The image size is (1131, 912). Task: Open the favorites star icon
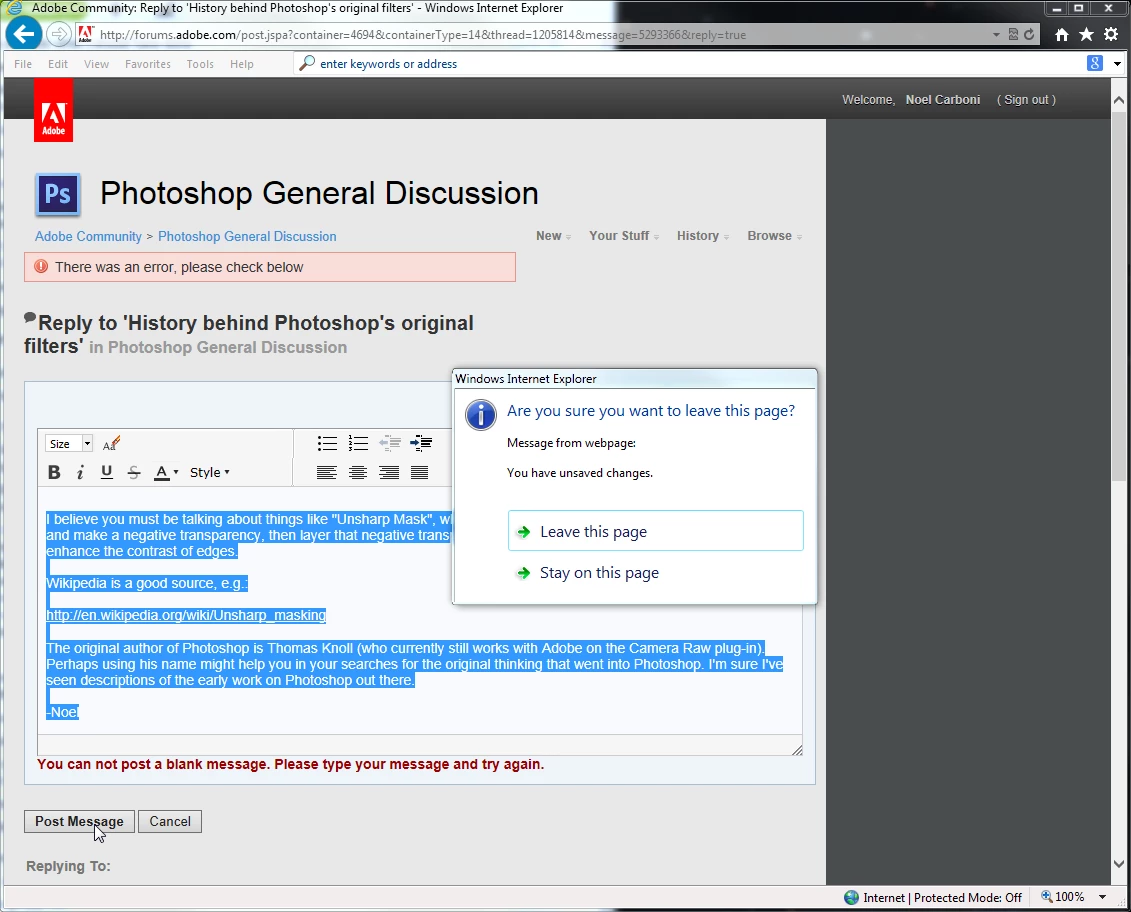pos(1086,34)
